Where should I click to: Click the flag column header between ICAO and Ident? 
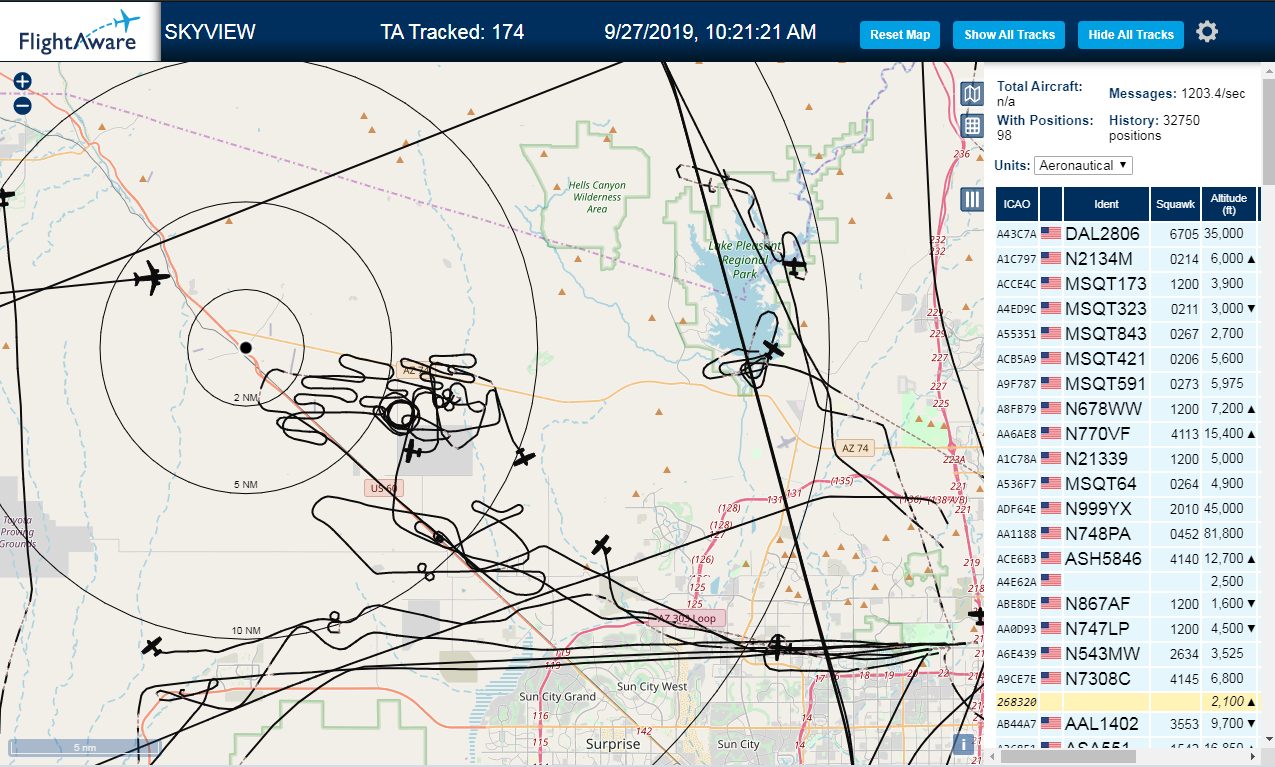pos(1051,204)
